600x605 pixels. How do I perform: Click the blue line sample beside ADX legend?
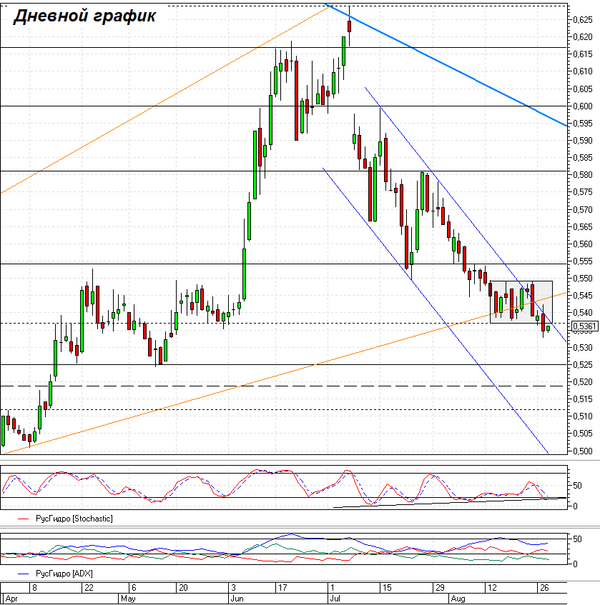tap(24, 574)
